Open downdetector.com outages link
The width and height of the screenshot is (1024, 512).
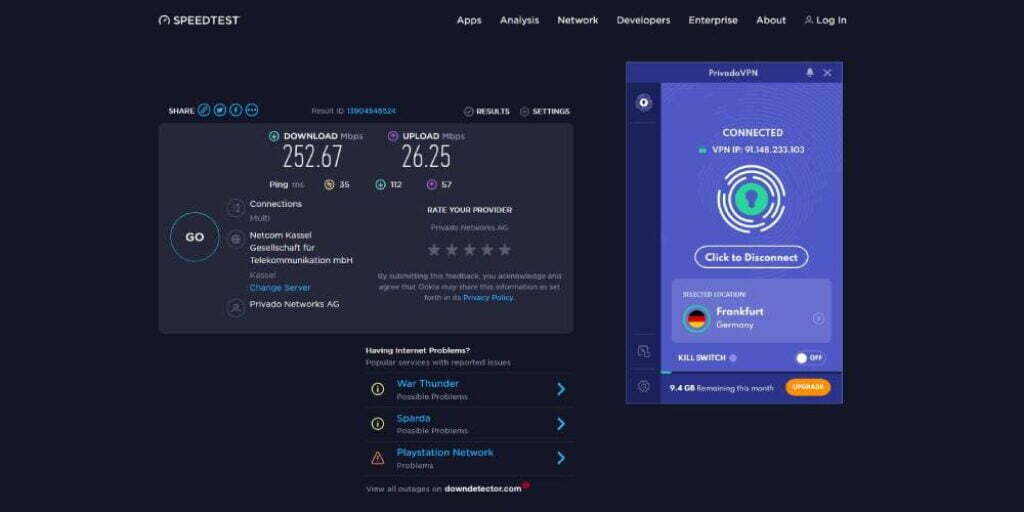483,488
